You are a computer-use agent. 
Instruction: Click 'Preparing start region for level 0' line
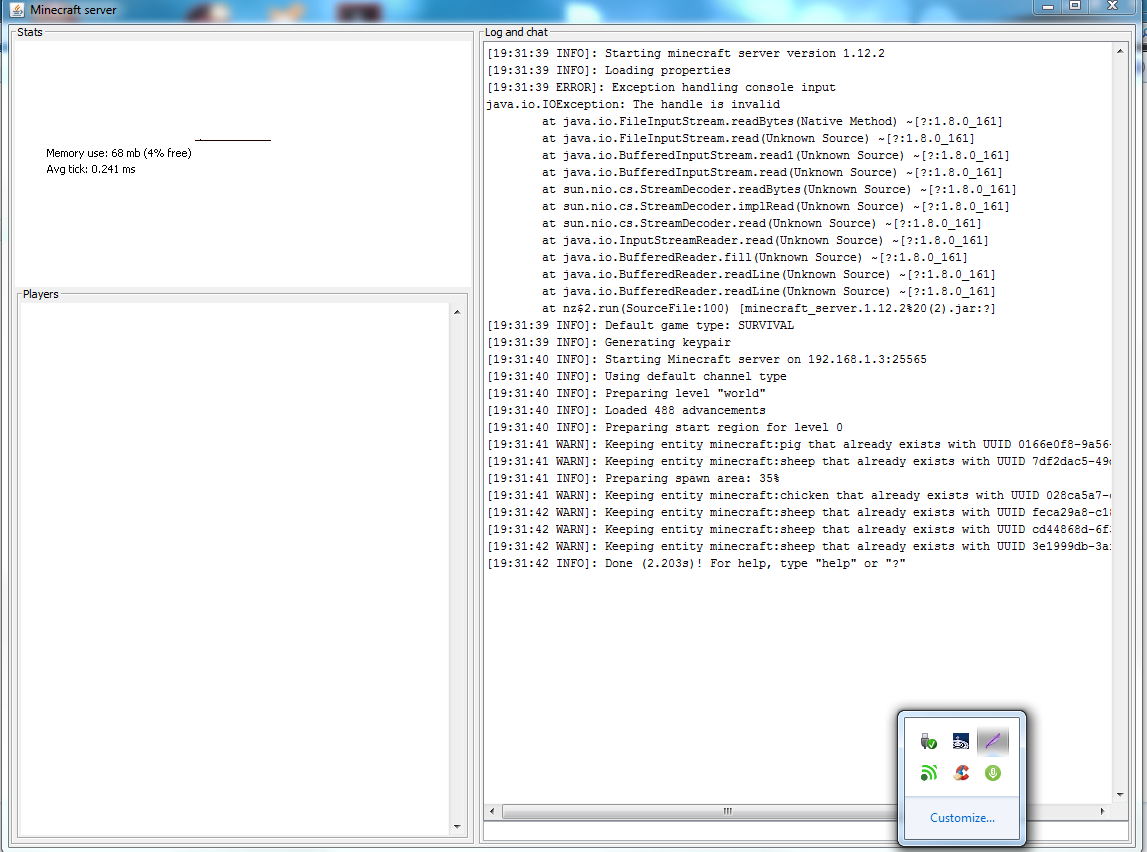coord(665,427)
